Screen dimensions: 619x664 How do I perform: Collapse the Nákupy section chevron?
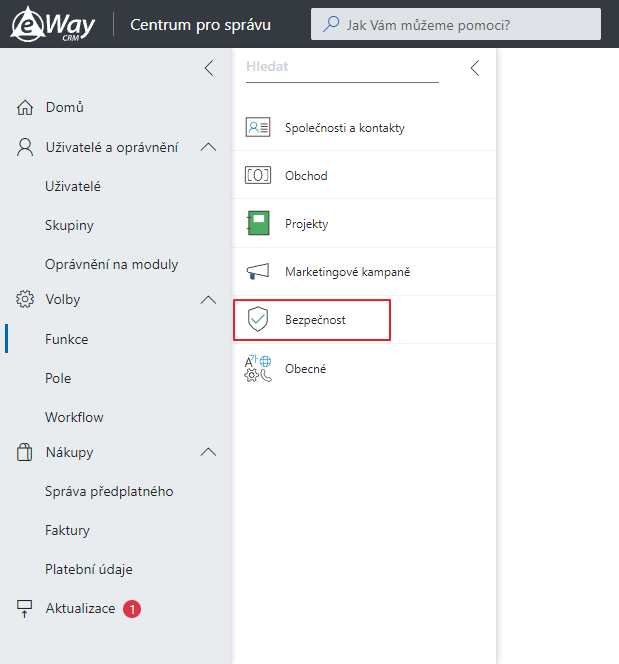pos(208,452)
